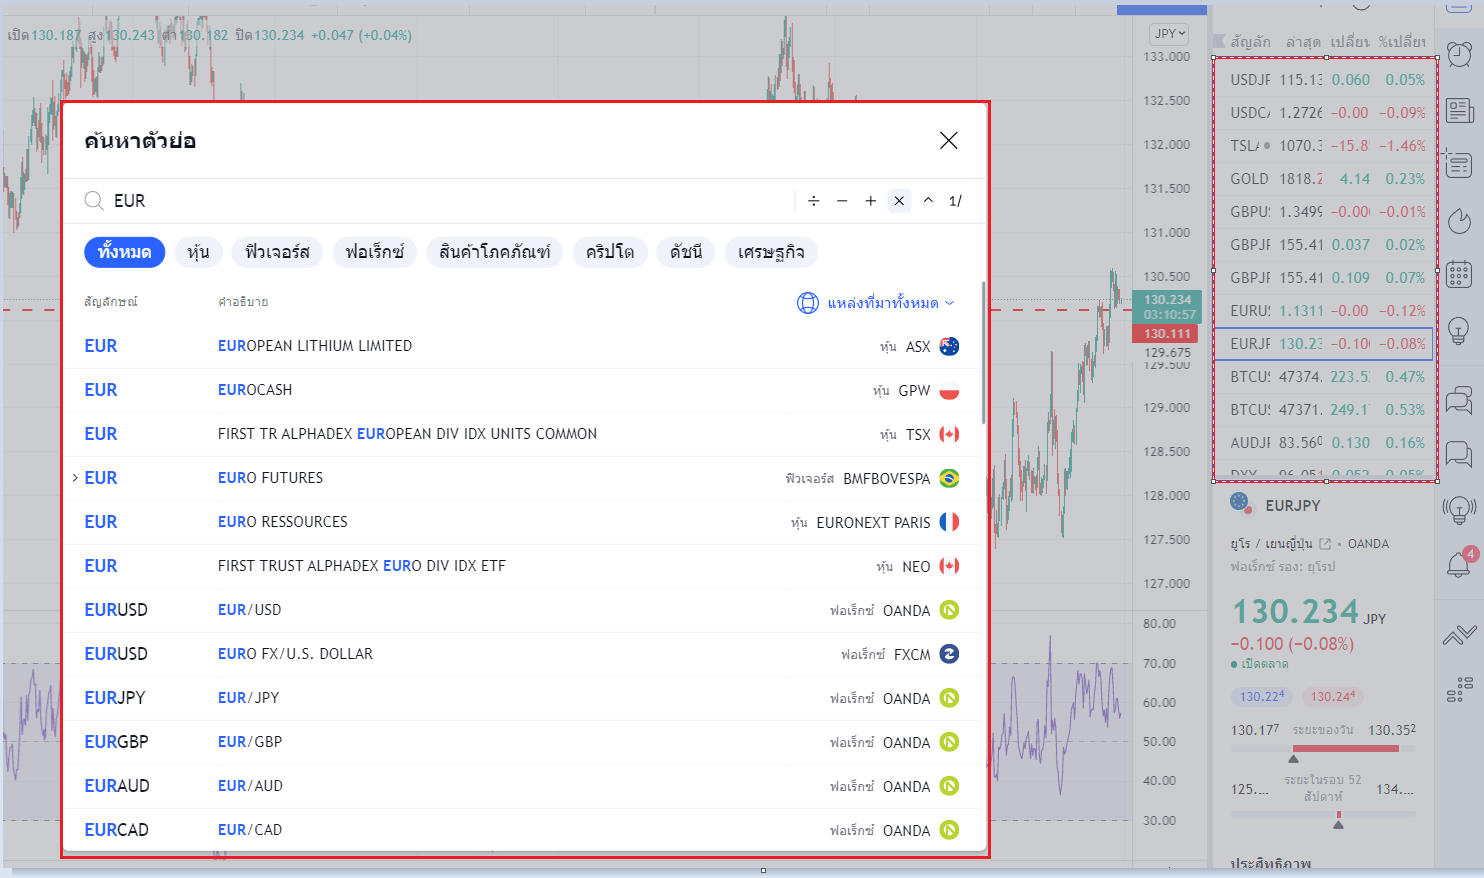Select the คริปโต (Crypto) filter chip

point(610,252)
